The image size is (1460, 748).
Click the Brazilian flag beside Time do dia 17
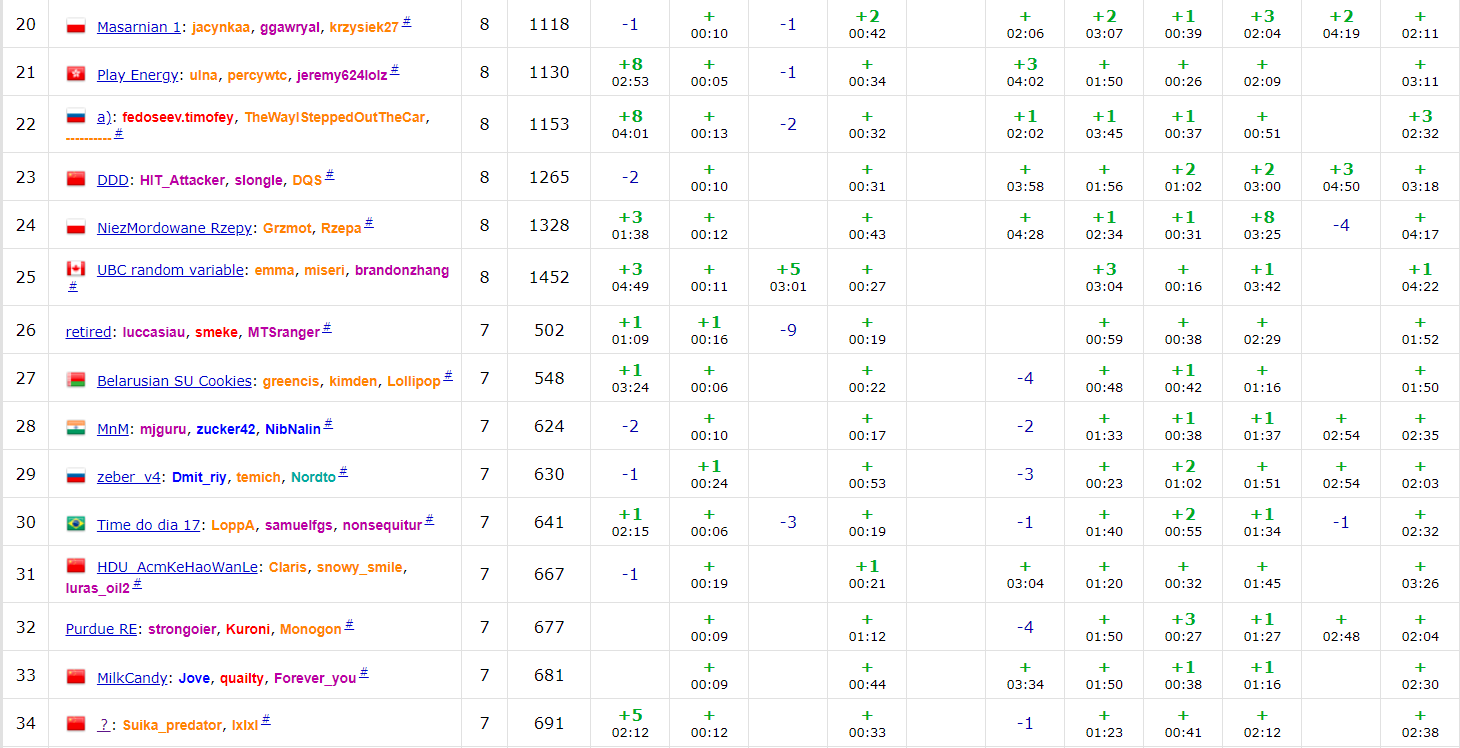pyautogui.click(x=76, y=524)
